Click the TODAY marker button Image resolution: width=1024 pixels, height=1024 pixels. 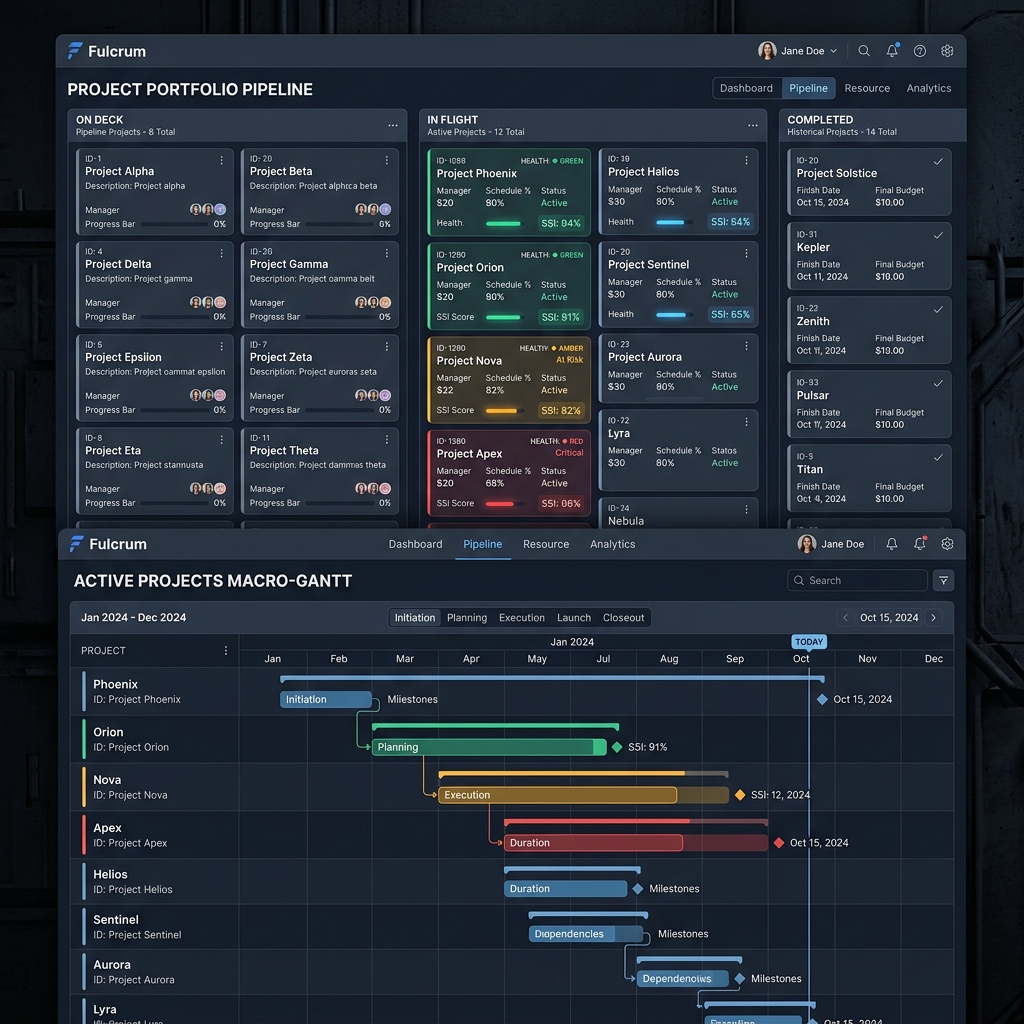click(808, 642)
